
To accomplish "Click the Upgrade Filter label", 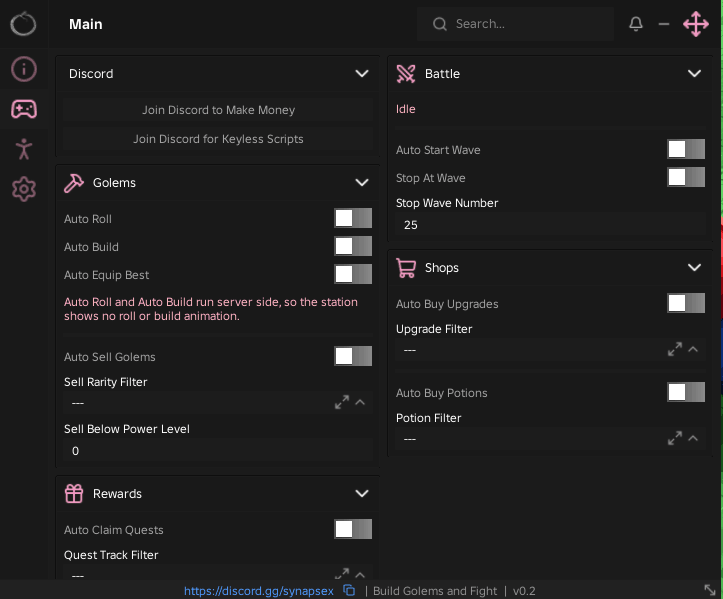I will tap(434, 329).
